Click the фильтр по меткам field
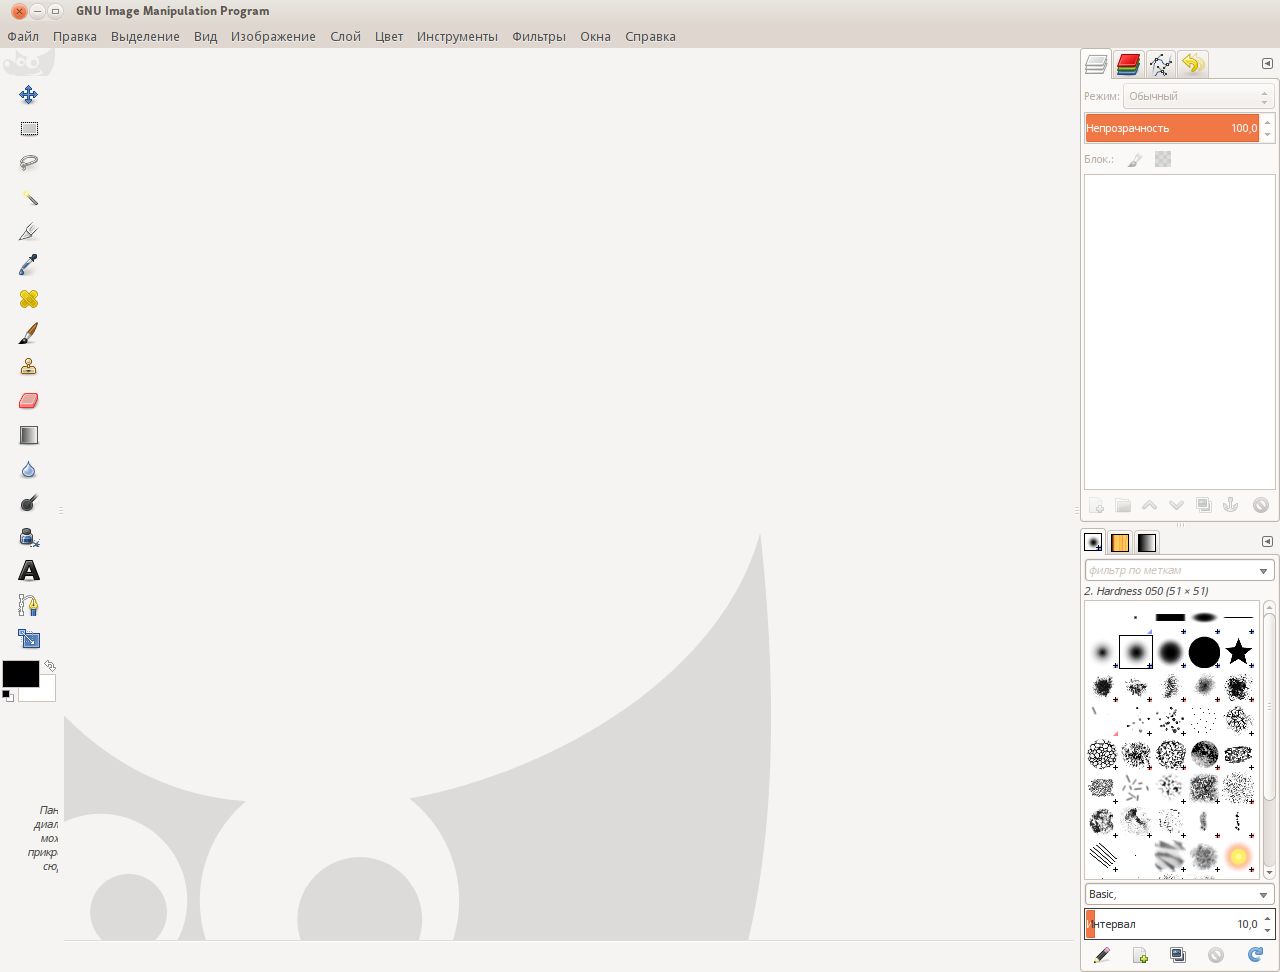 (1169, 570)
